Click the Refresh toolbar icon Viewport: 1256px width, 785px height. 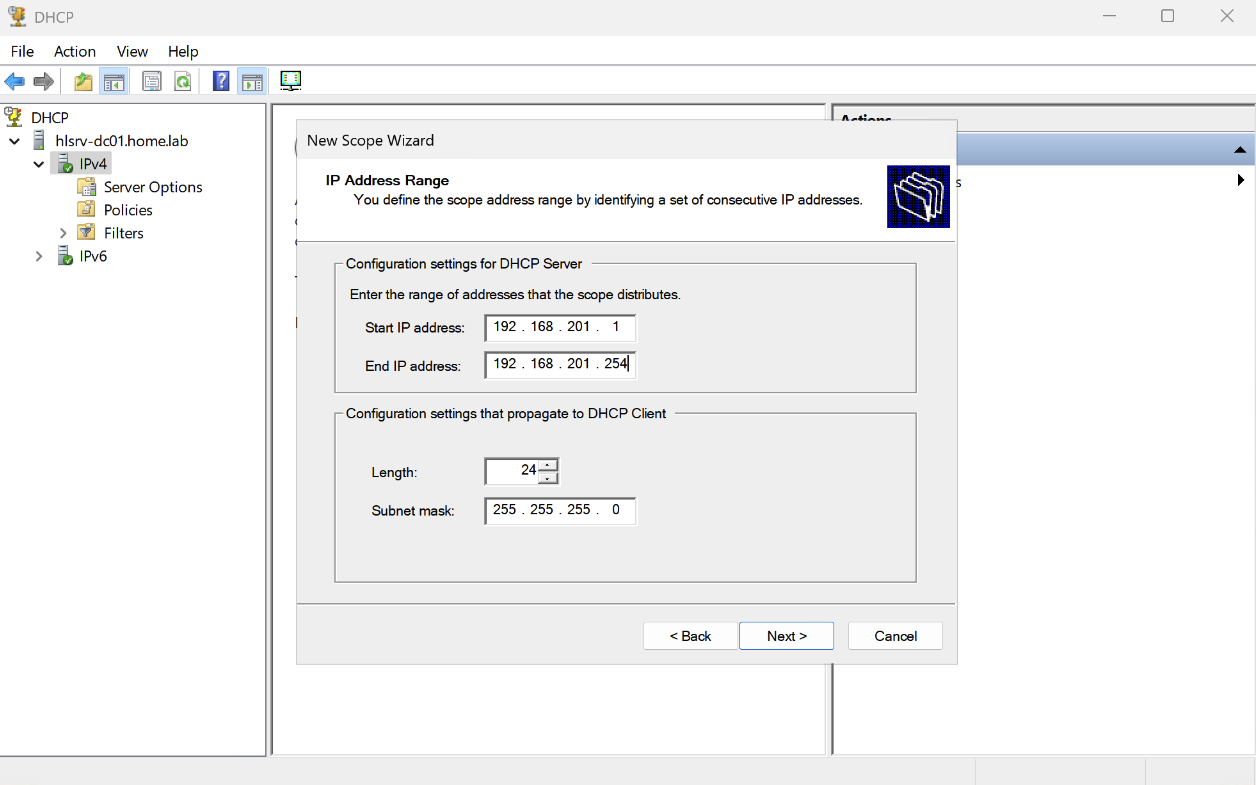click(183, 82)
